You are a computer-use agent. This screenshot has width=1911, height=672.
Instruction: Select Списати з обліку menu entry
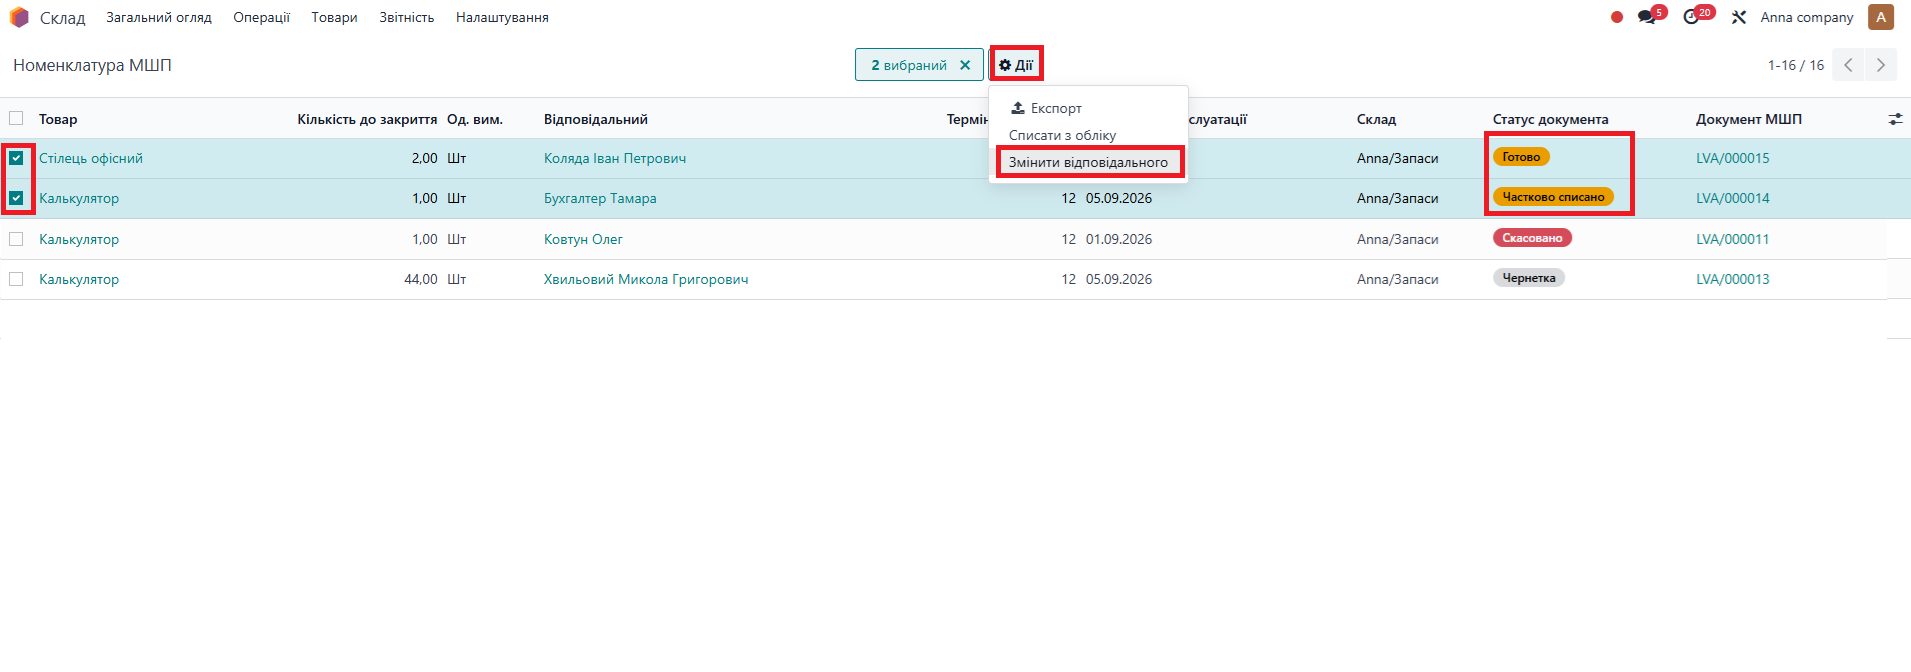point(1062,135)
